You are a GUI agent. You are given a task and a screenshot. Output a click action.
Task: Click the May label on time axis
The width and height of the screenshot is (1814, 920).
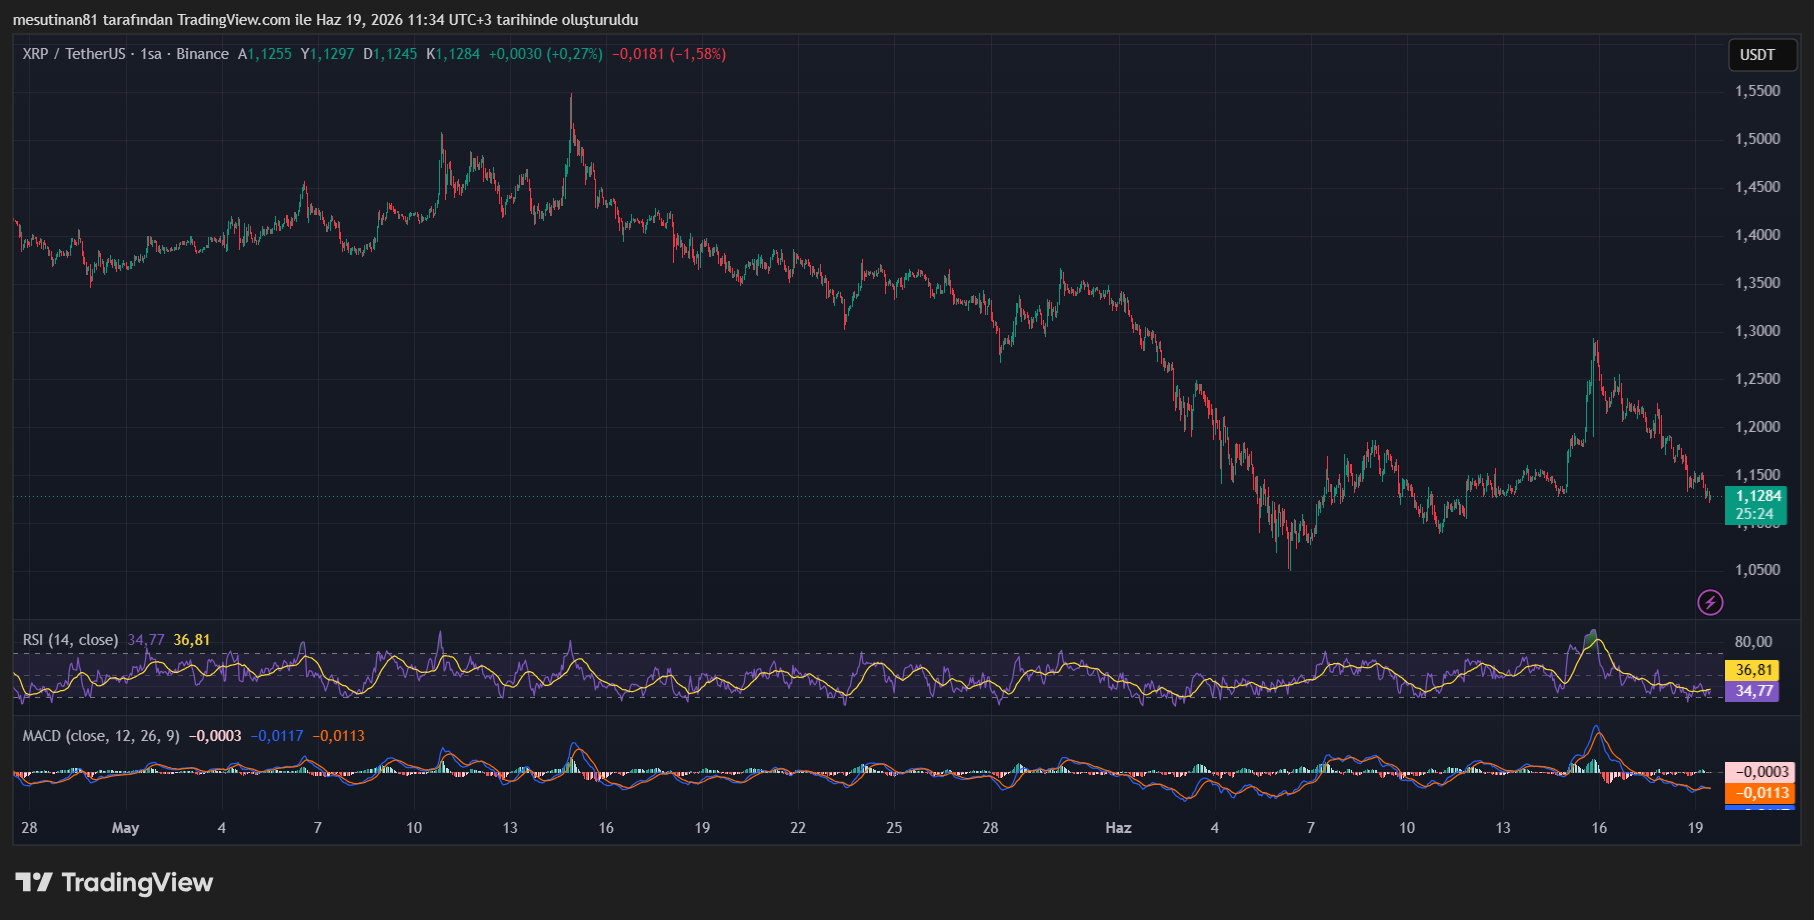point(125,828)
